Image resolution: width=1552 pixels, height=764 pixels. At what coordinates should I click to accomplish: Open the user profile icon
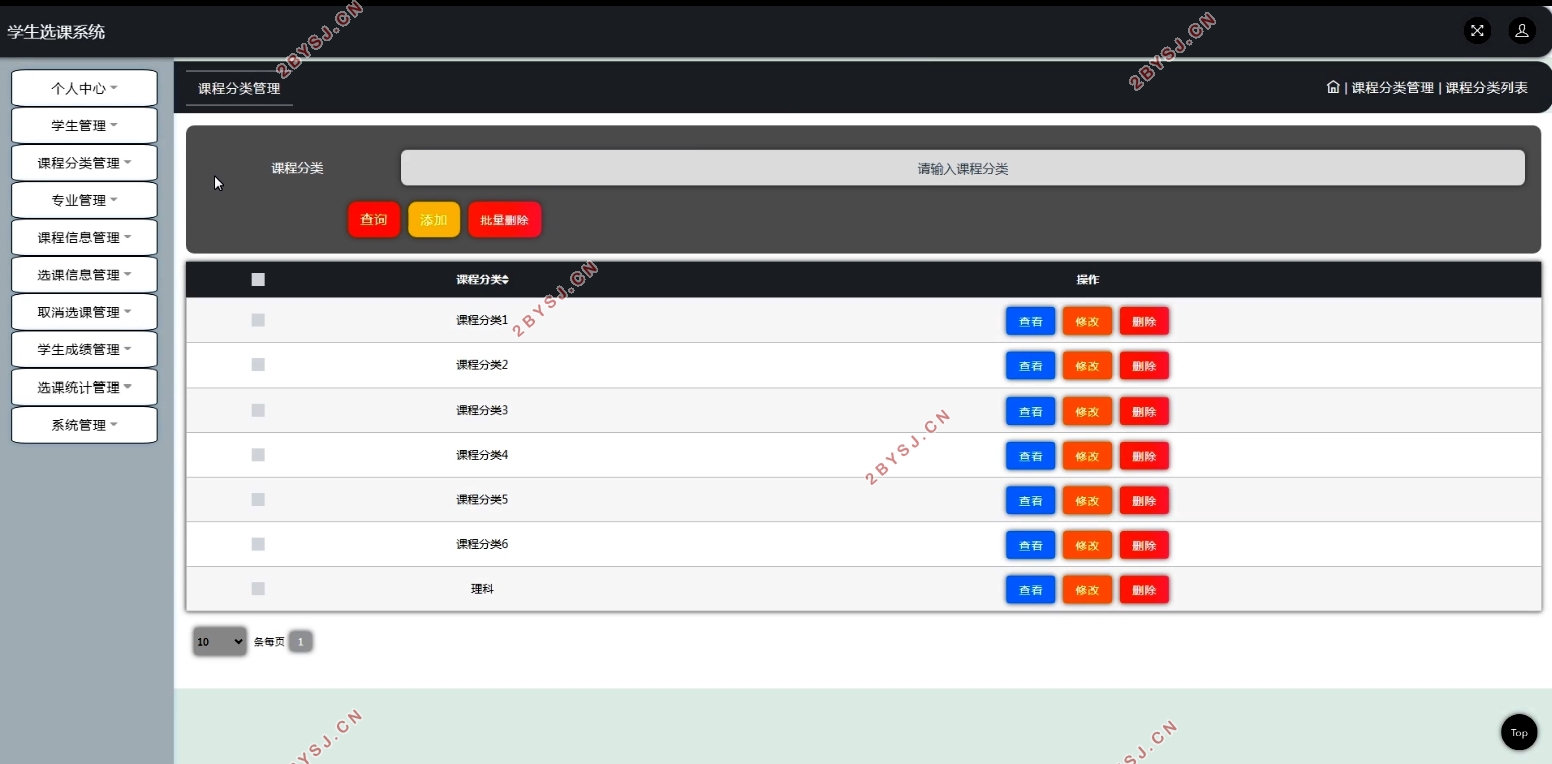[1521, 31]
